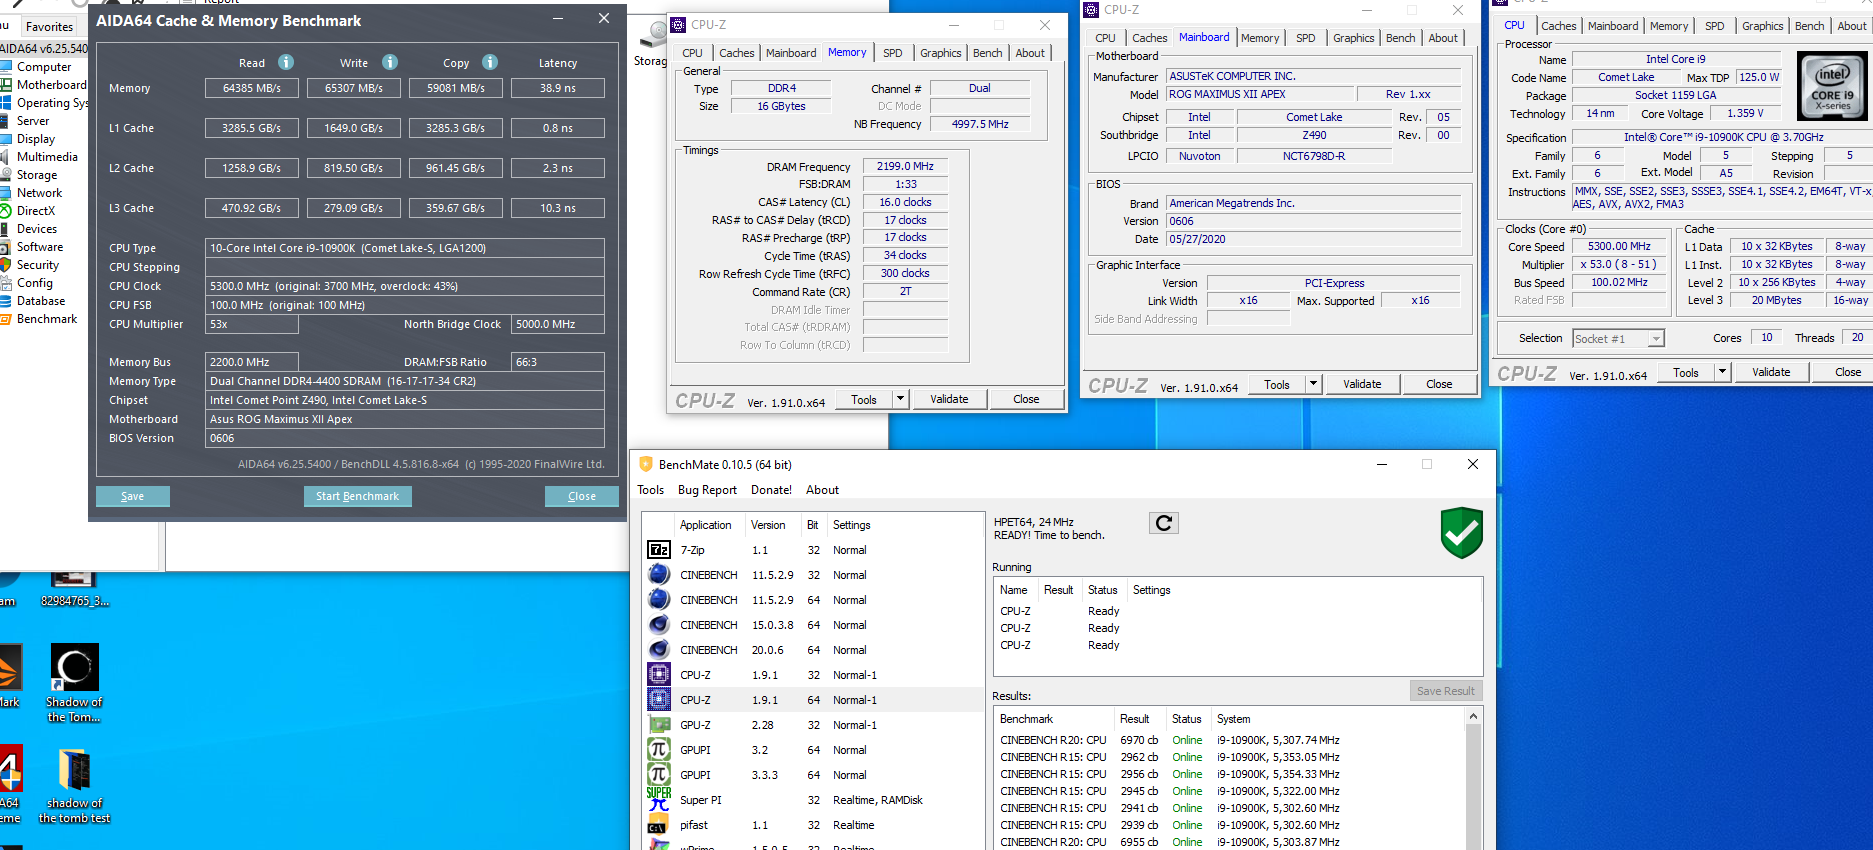Switch to SPD tab in Memory window
Screen dimensions: 1873x850
[892, 53]
